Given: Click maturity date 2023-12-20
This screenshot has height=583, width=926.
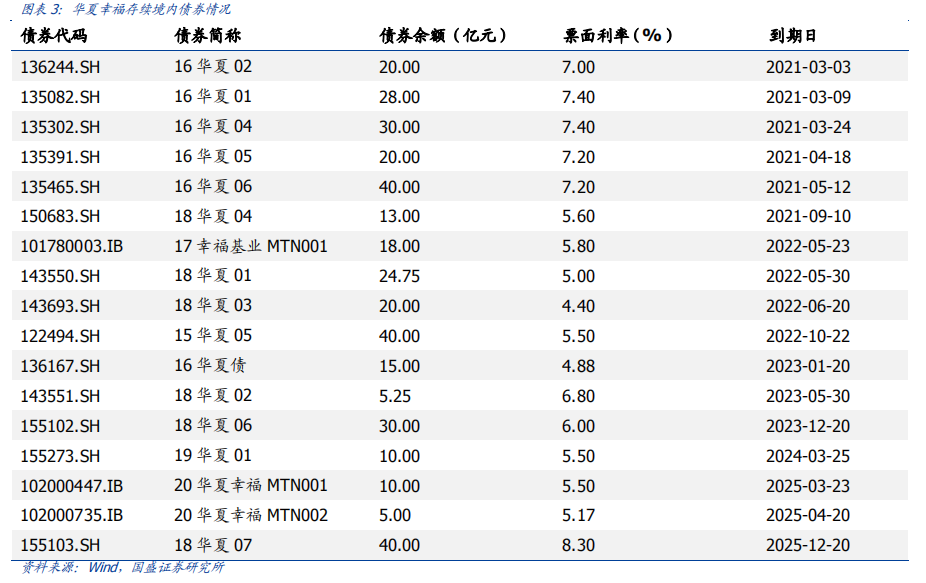Looking at the screenshot, I should (x=808, y=426).
